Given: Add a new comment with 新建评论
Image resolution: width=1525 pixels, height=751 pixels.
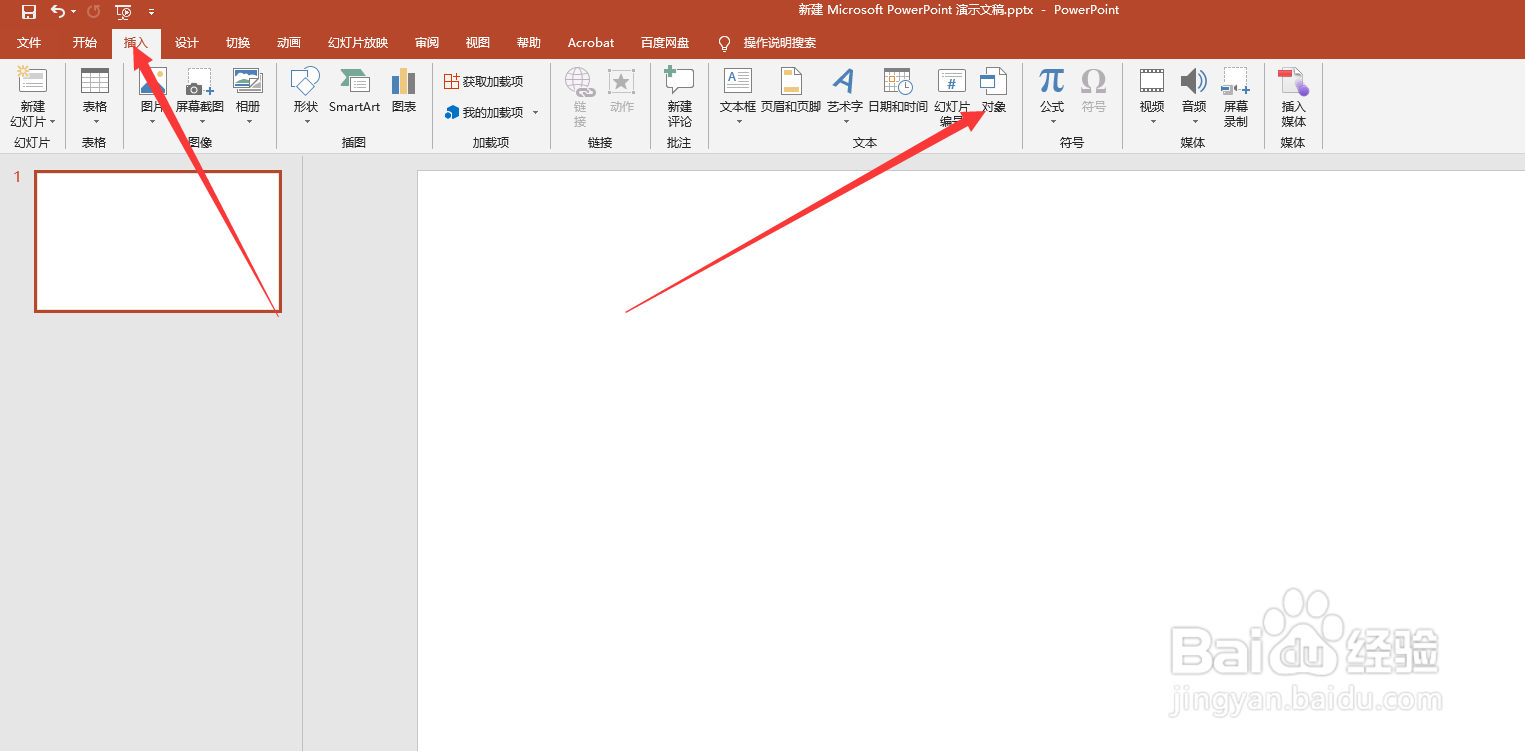Looking at the screenshot, I should [x=680, y=97].
